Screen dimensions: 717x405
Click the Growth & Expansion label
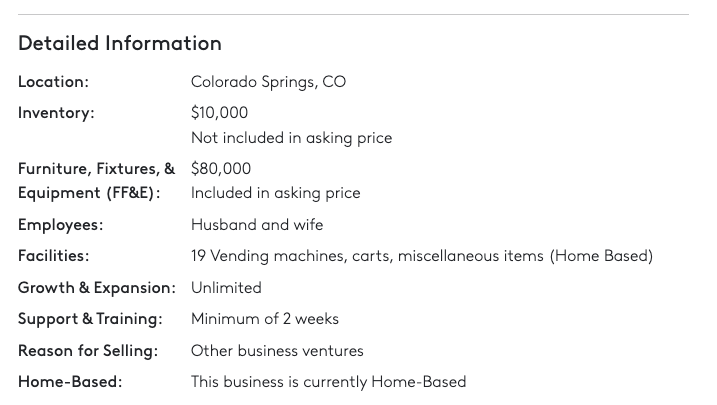tap(96, 288)
